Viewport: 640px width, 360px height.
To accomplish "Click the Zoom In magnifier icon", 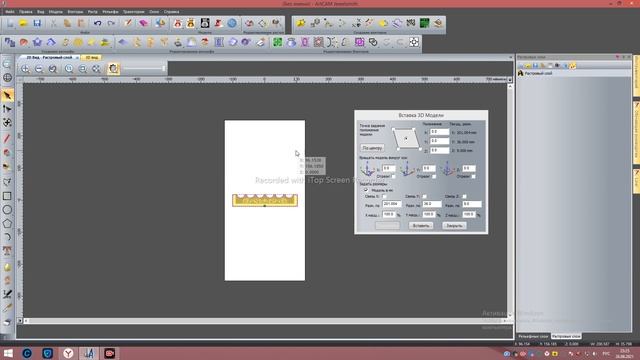I will 25,69.
